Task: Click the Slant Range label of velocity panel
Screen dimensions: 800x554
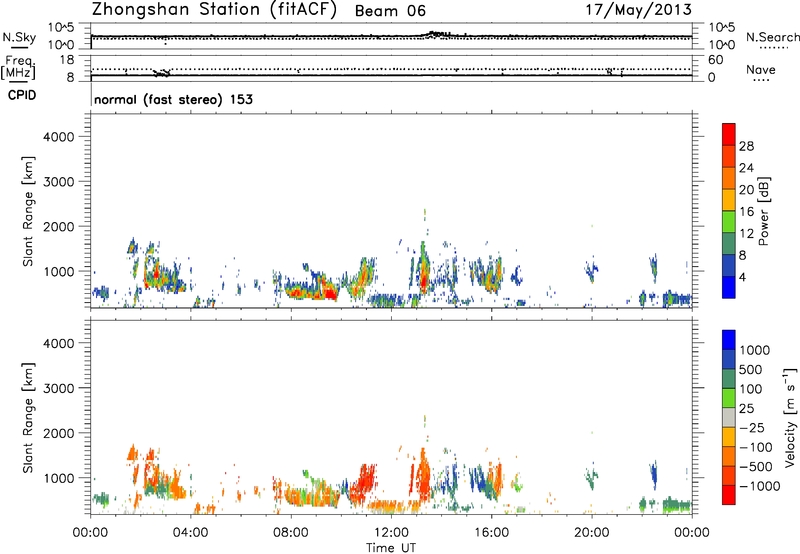Action: (28, 417)
